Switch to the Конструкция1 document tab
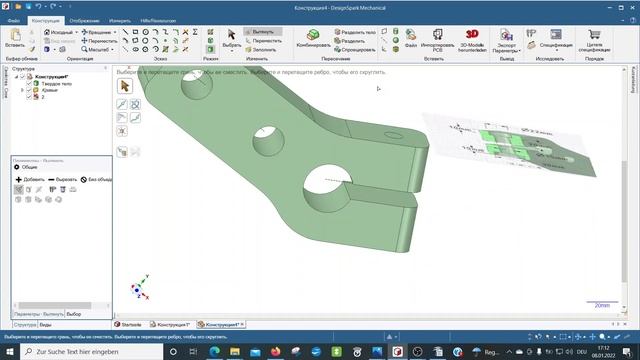640x360 pixels. tap(170, 324)
